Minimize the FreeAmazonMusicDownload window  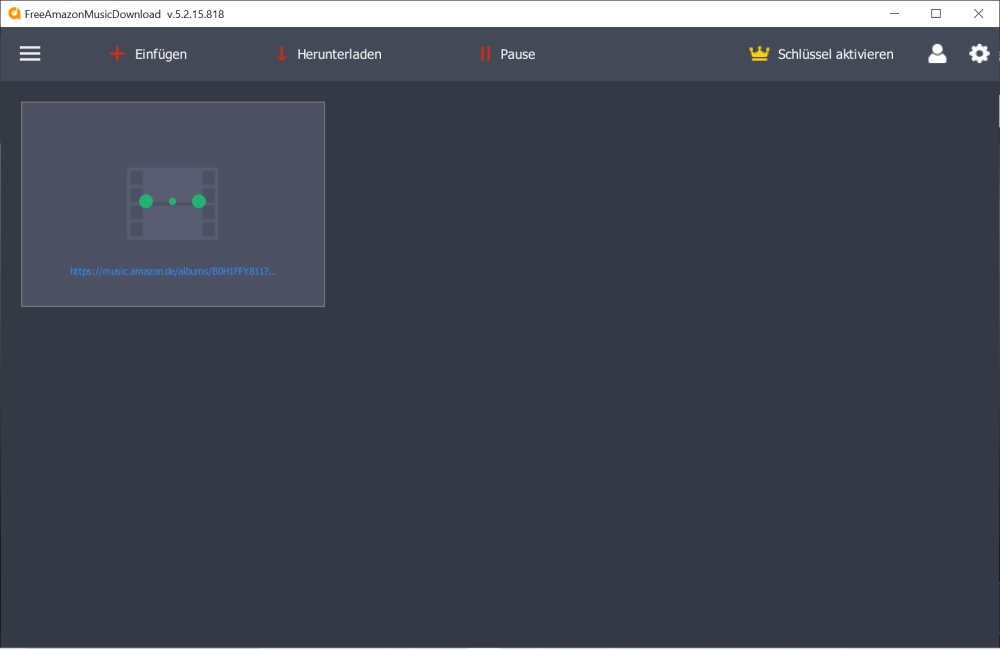[894, 13]
